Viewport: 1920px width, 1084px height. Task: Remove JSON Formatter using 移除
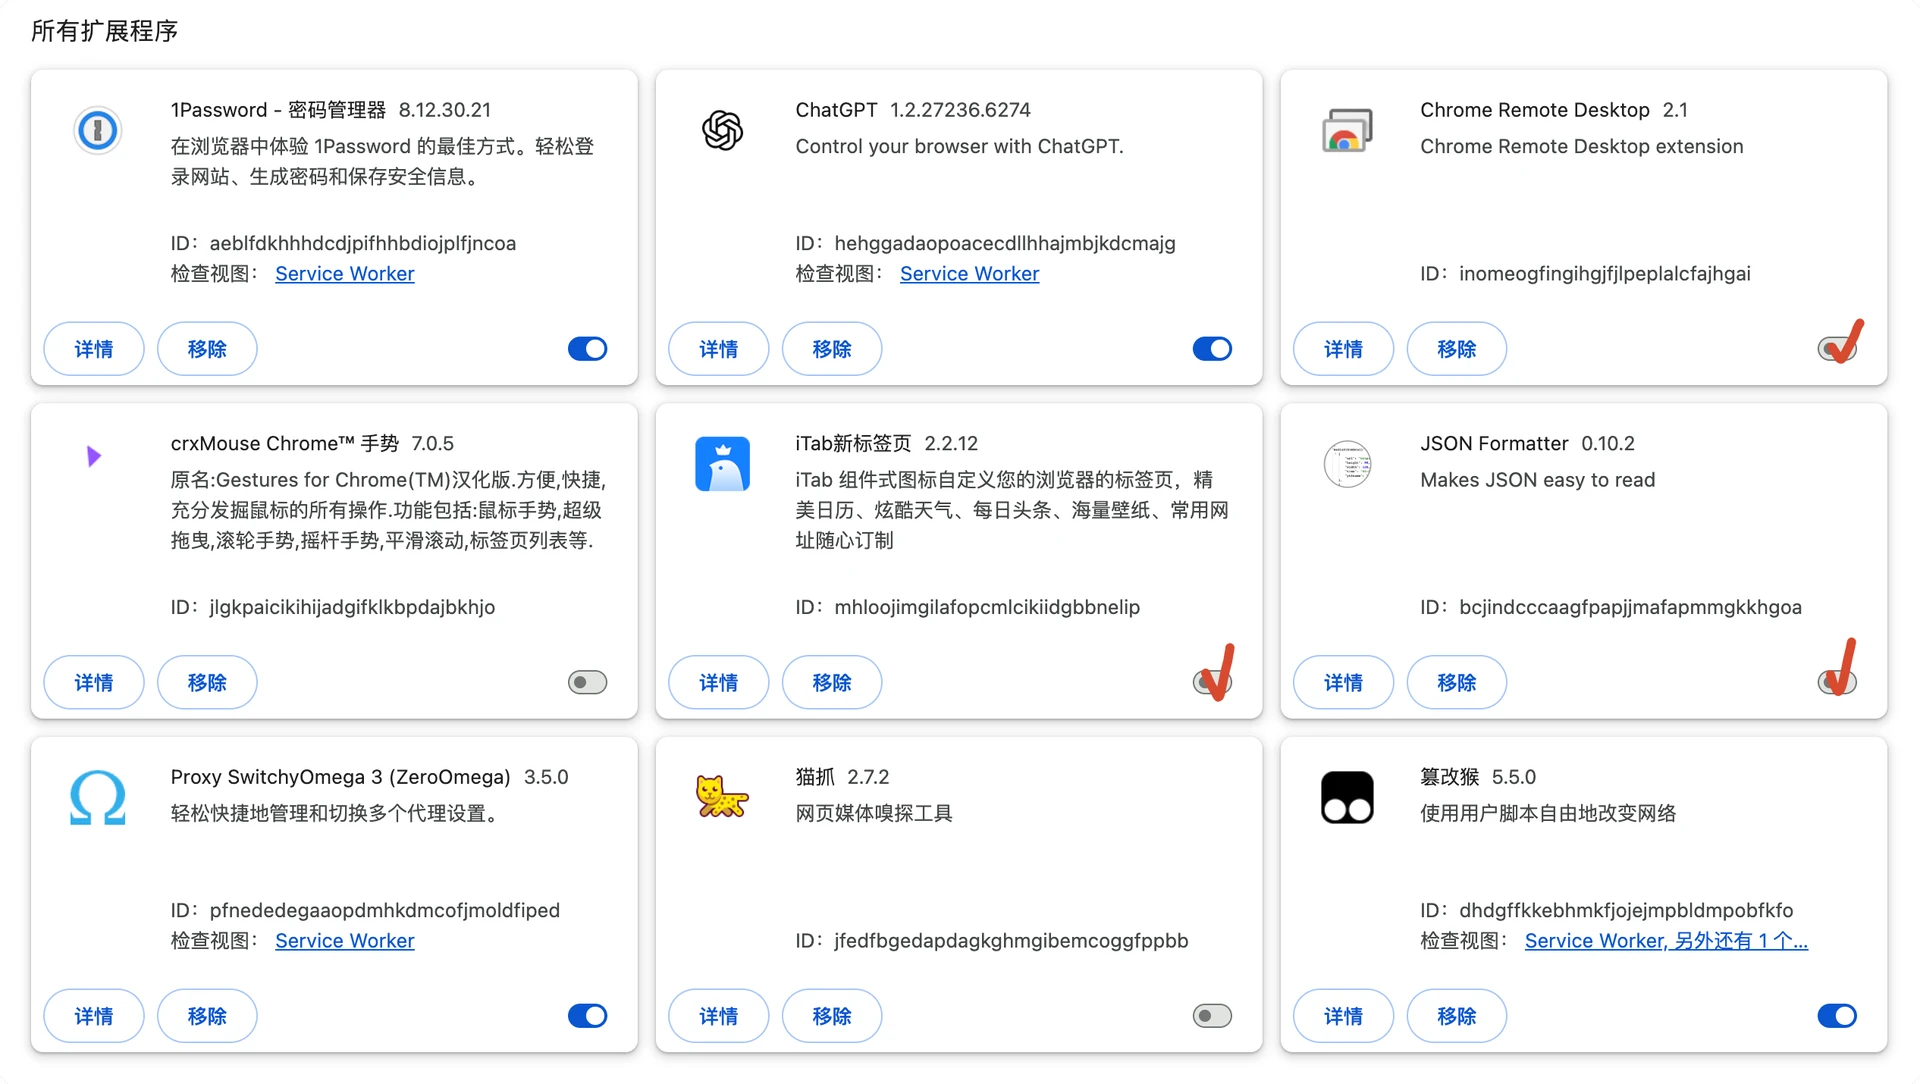(1457, 682)
